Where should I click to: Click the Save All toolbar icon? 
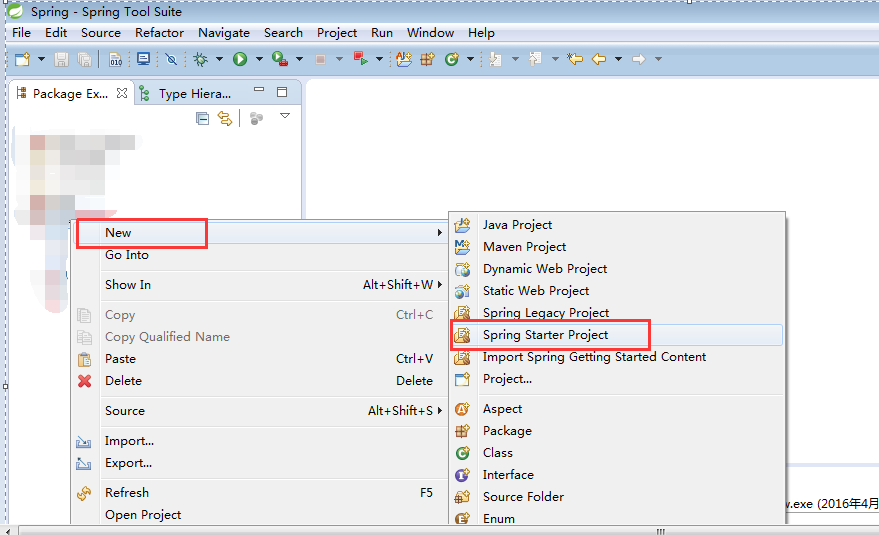[85, 59]
